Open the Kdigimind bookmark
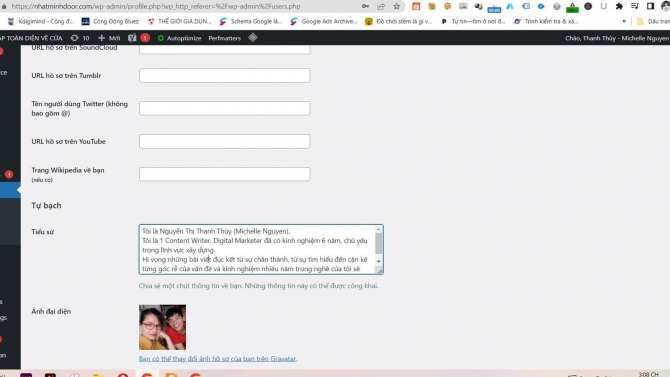Image resolution: width=670 pixels, height=377 pixels. [41, 21]
